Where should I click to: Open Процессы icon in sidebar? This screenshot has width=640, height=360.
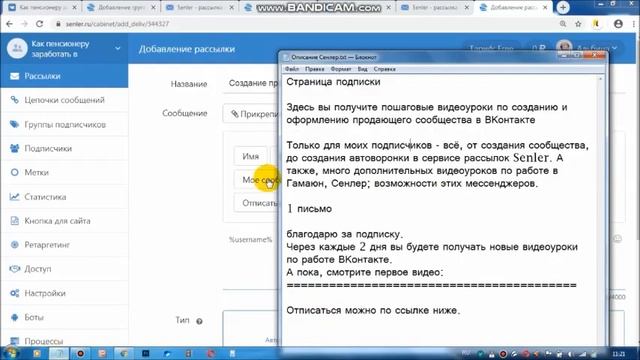click(x=15, y=341)
